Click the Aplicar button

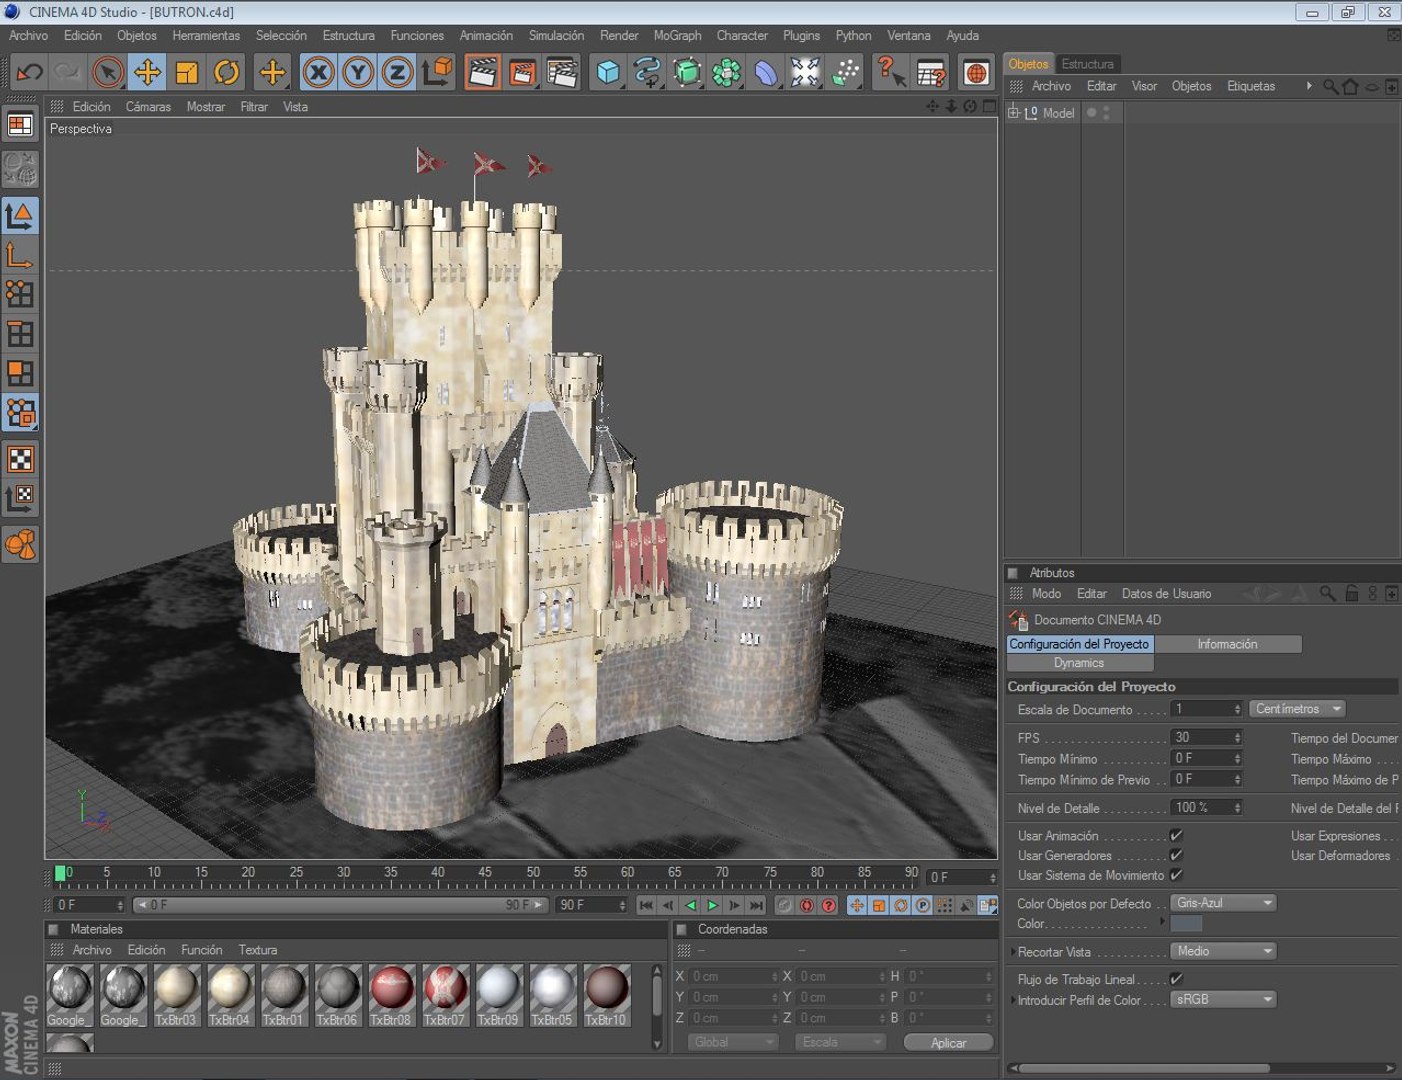point(948,1042)
